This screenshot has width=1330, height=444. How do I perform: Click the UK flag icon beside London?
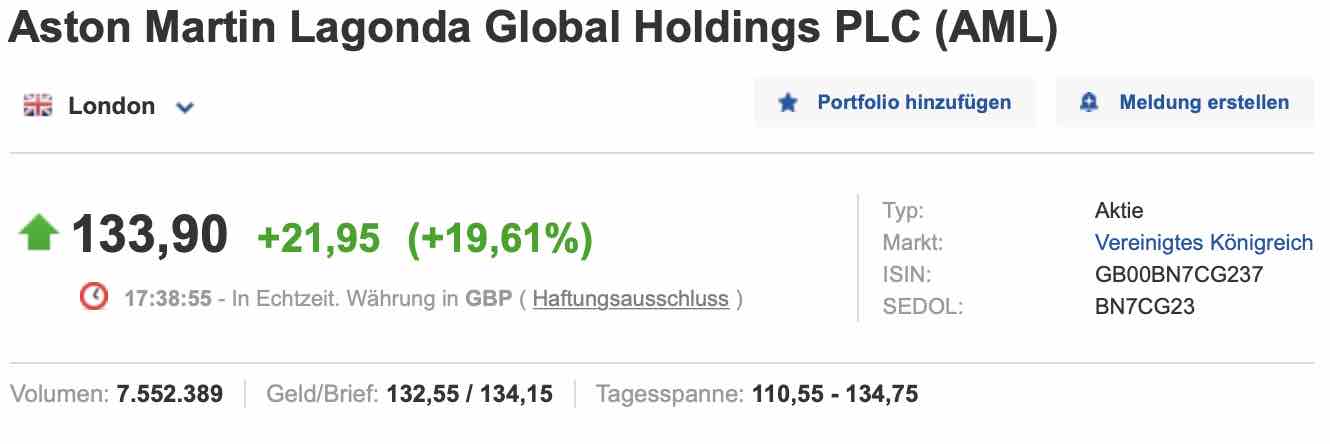click(38, 106)
